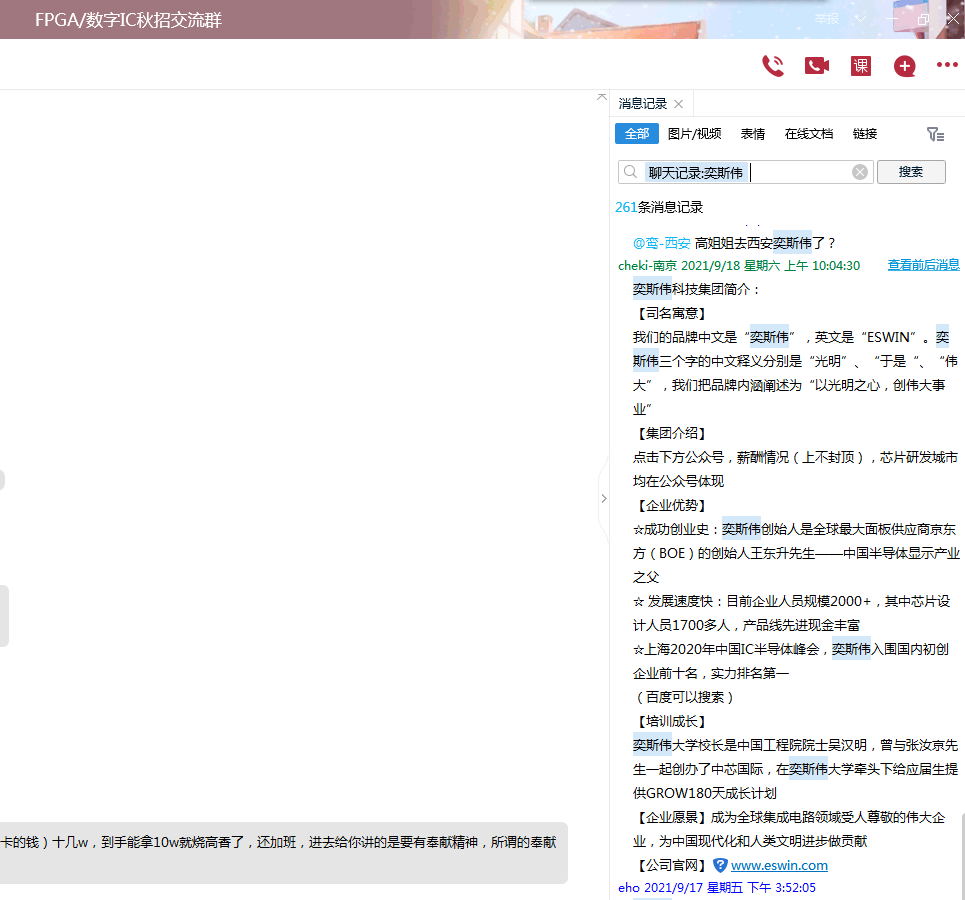Click the 计人员1700多人 line
The height and width of the screenshot is (900, 965).
coord(746,625)
